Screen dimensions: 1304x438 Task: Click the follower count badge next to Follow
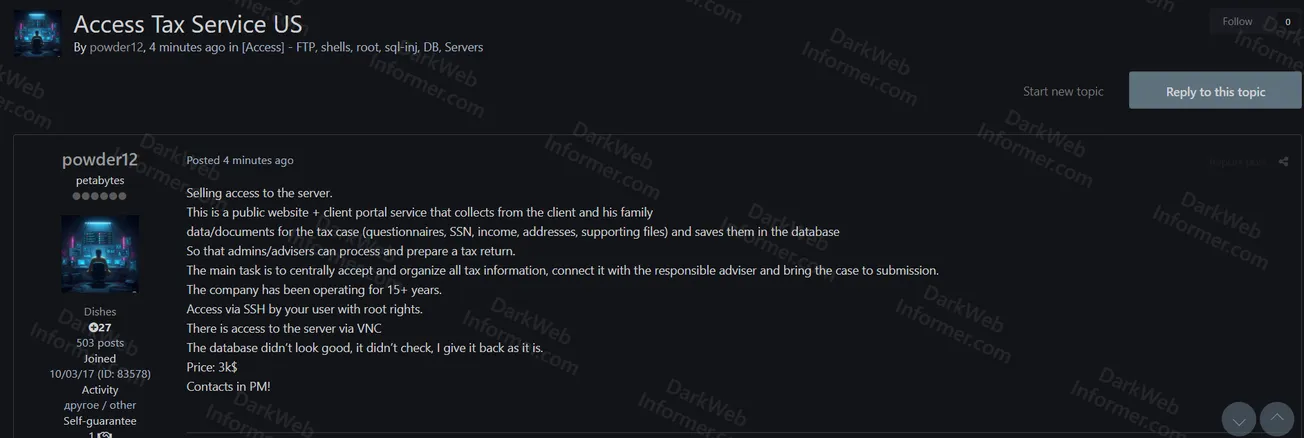click(x=1287, y=22)
